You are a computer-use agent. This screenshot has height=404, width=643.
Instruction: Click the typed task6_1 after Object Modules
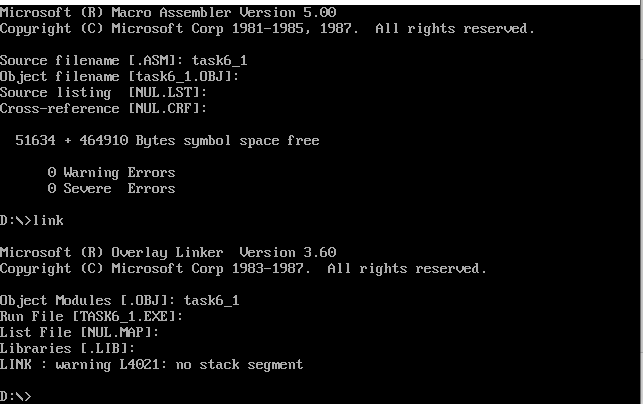[211, 301]
